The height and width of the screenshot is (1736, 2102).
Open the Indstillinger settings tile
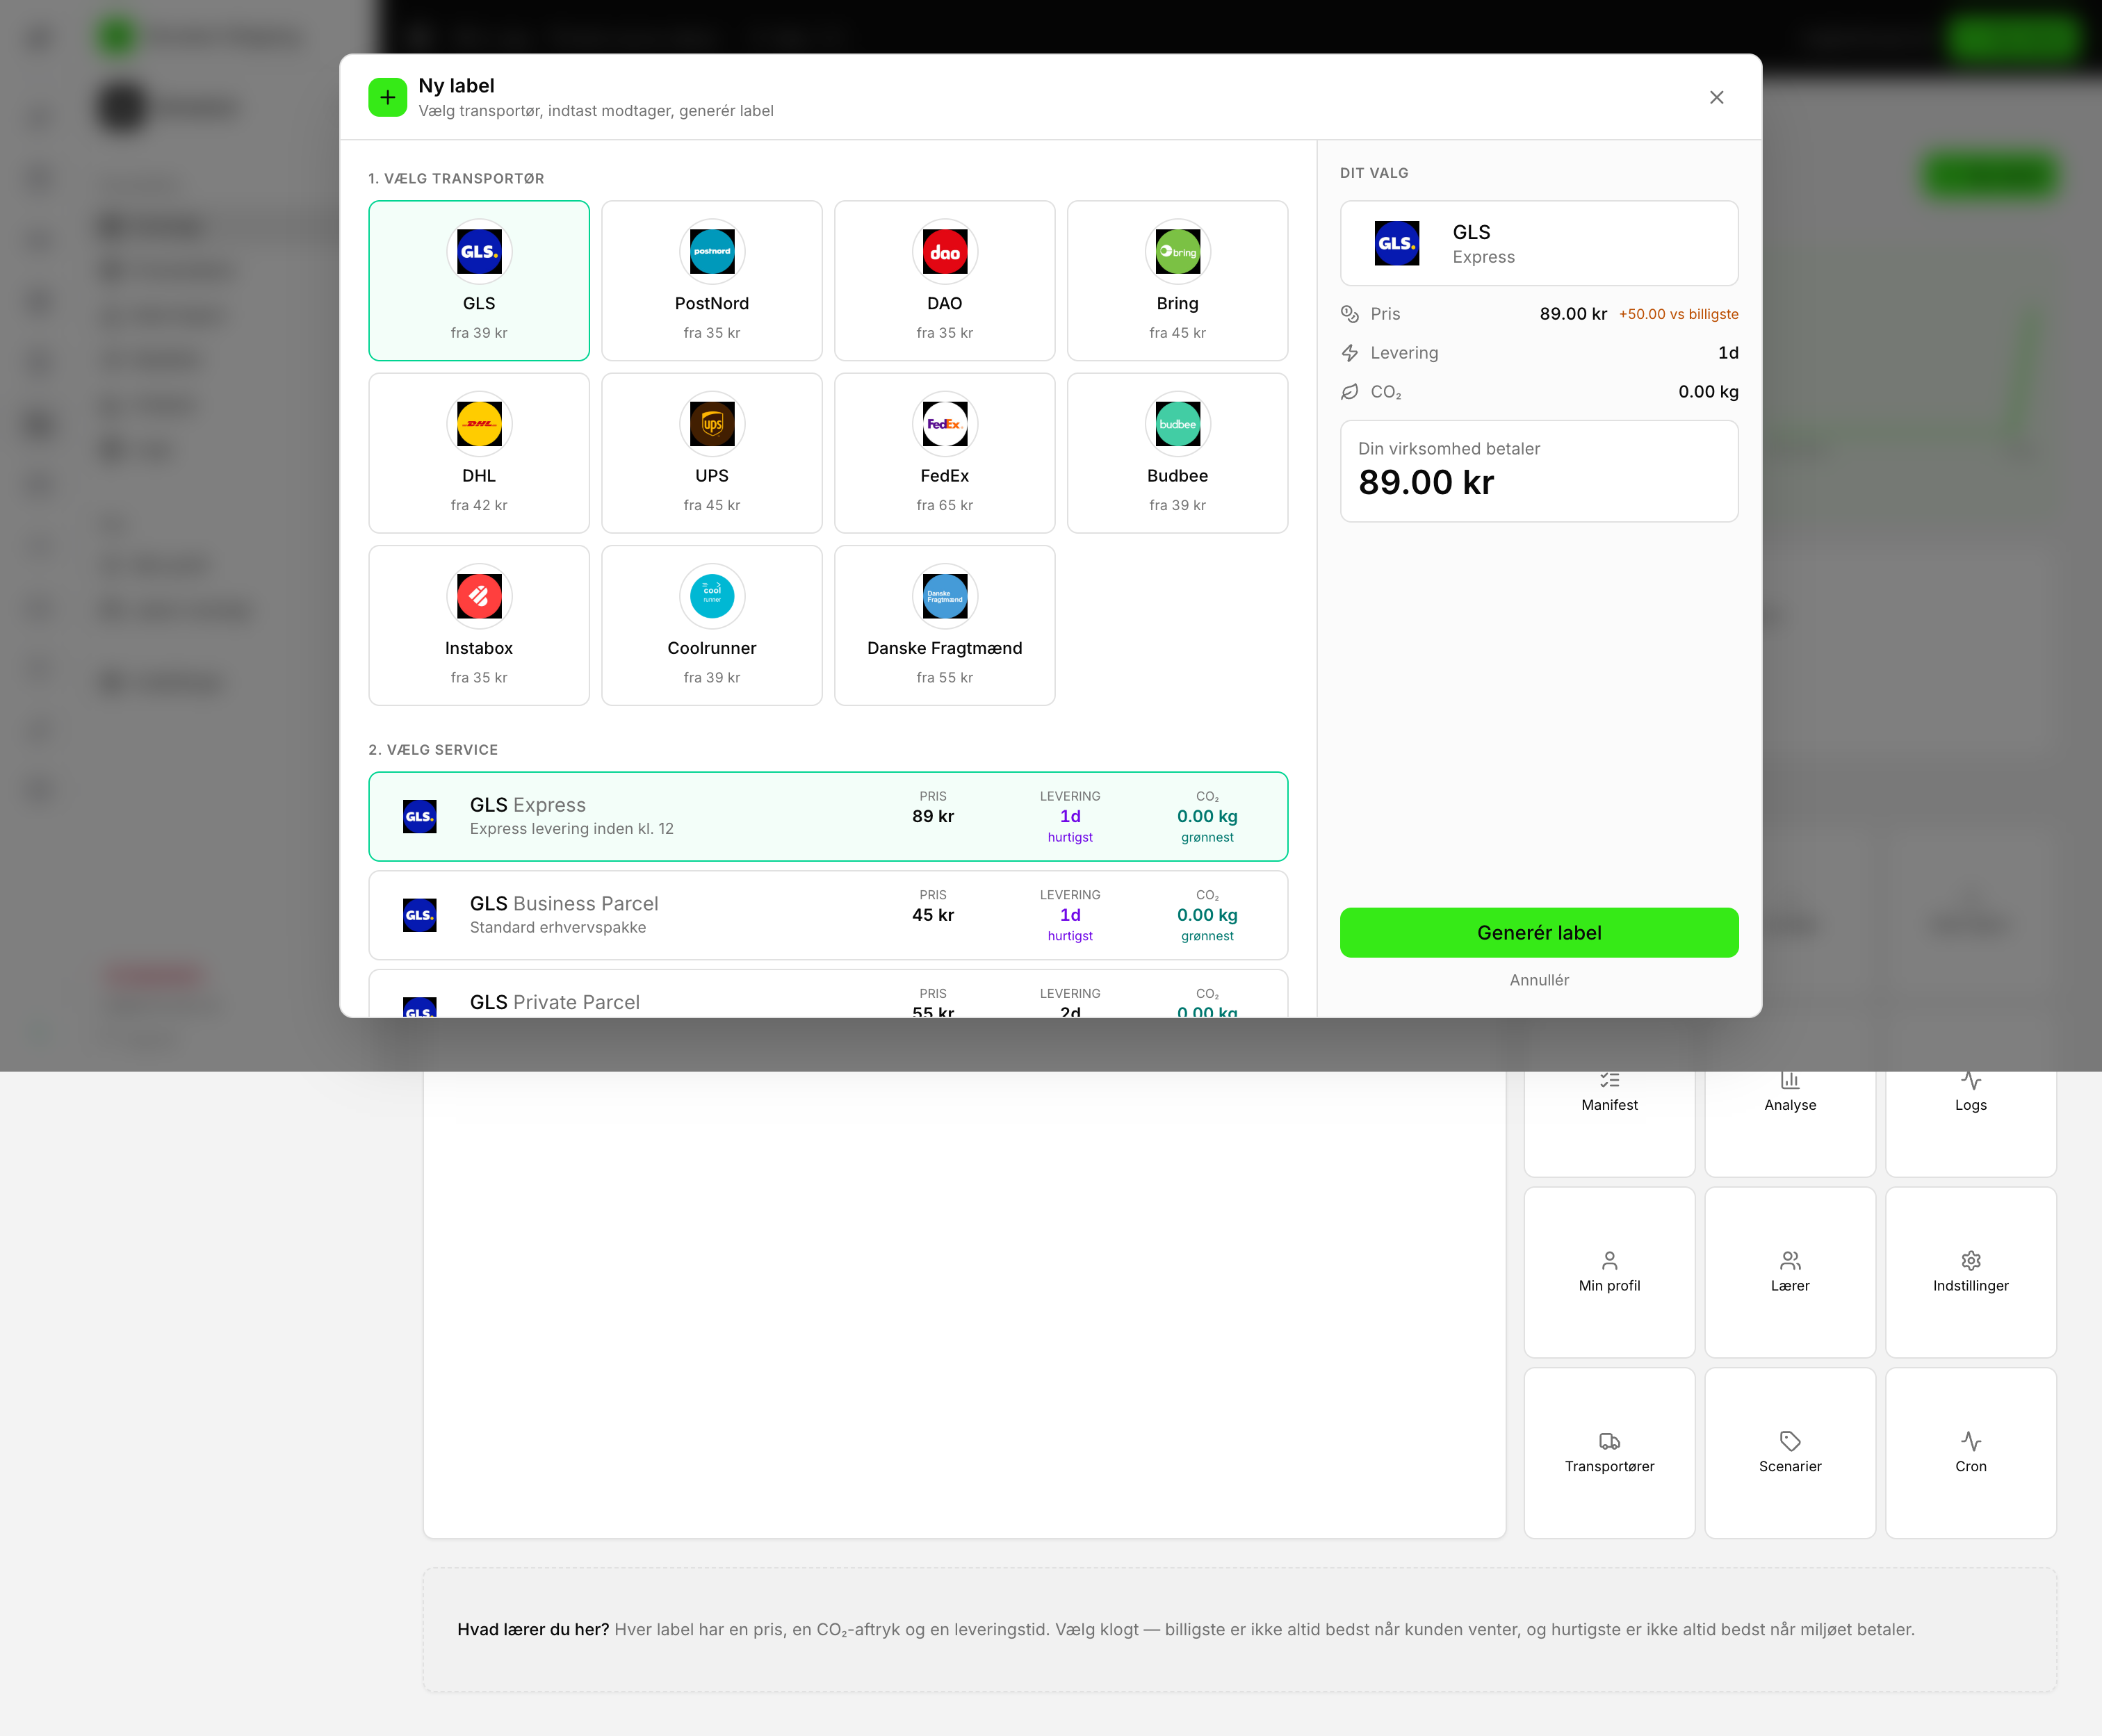(1971, 1272)
